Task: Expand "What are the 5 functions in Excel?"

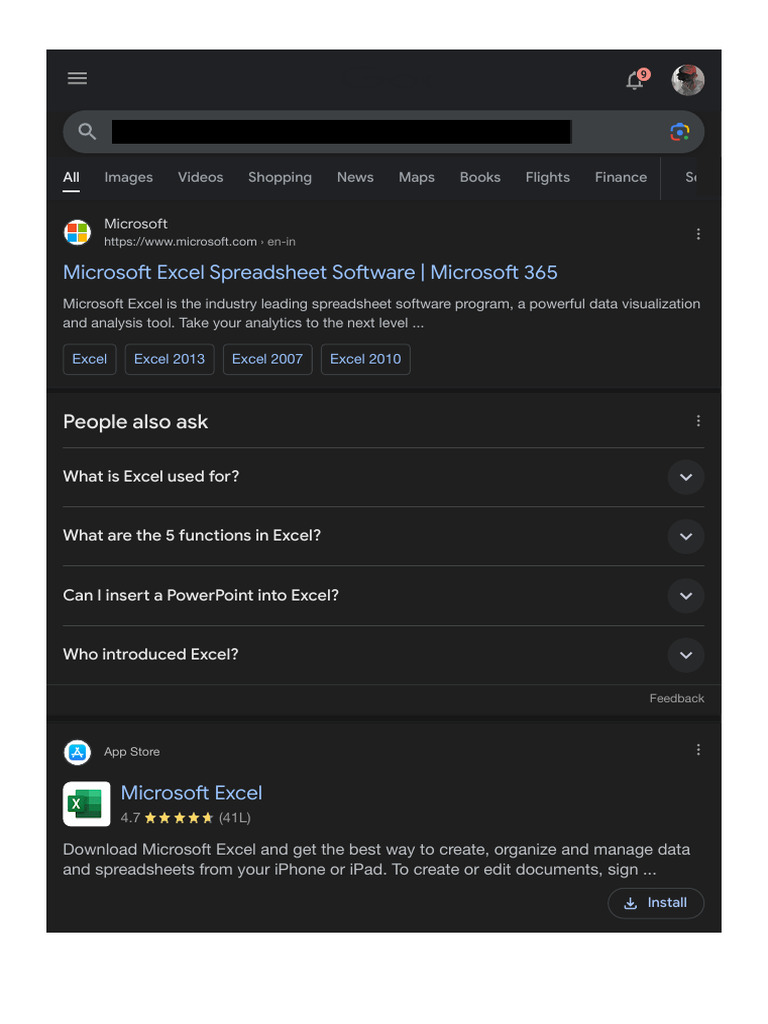Action: pos(685,536)
